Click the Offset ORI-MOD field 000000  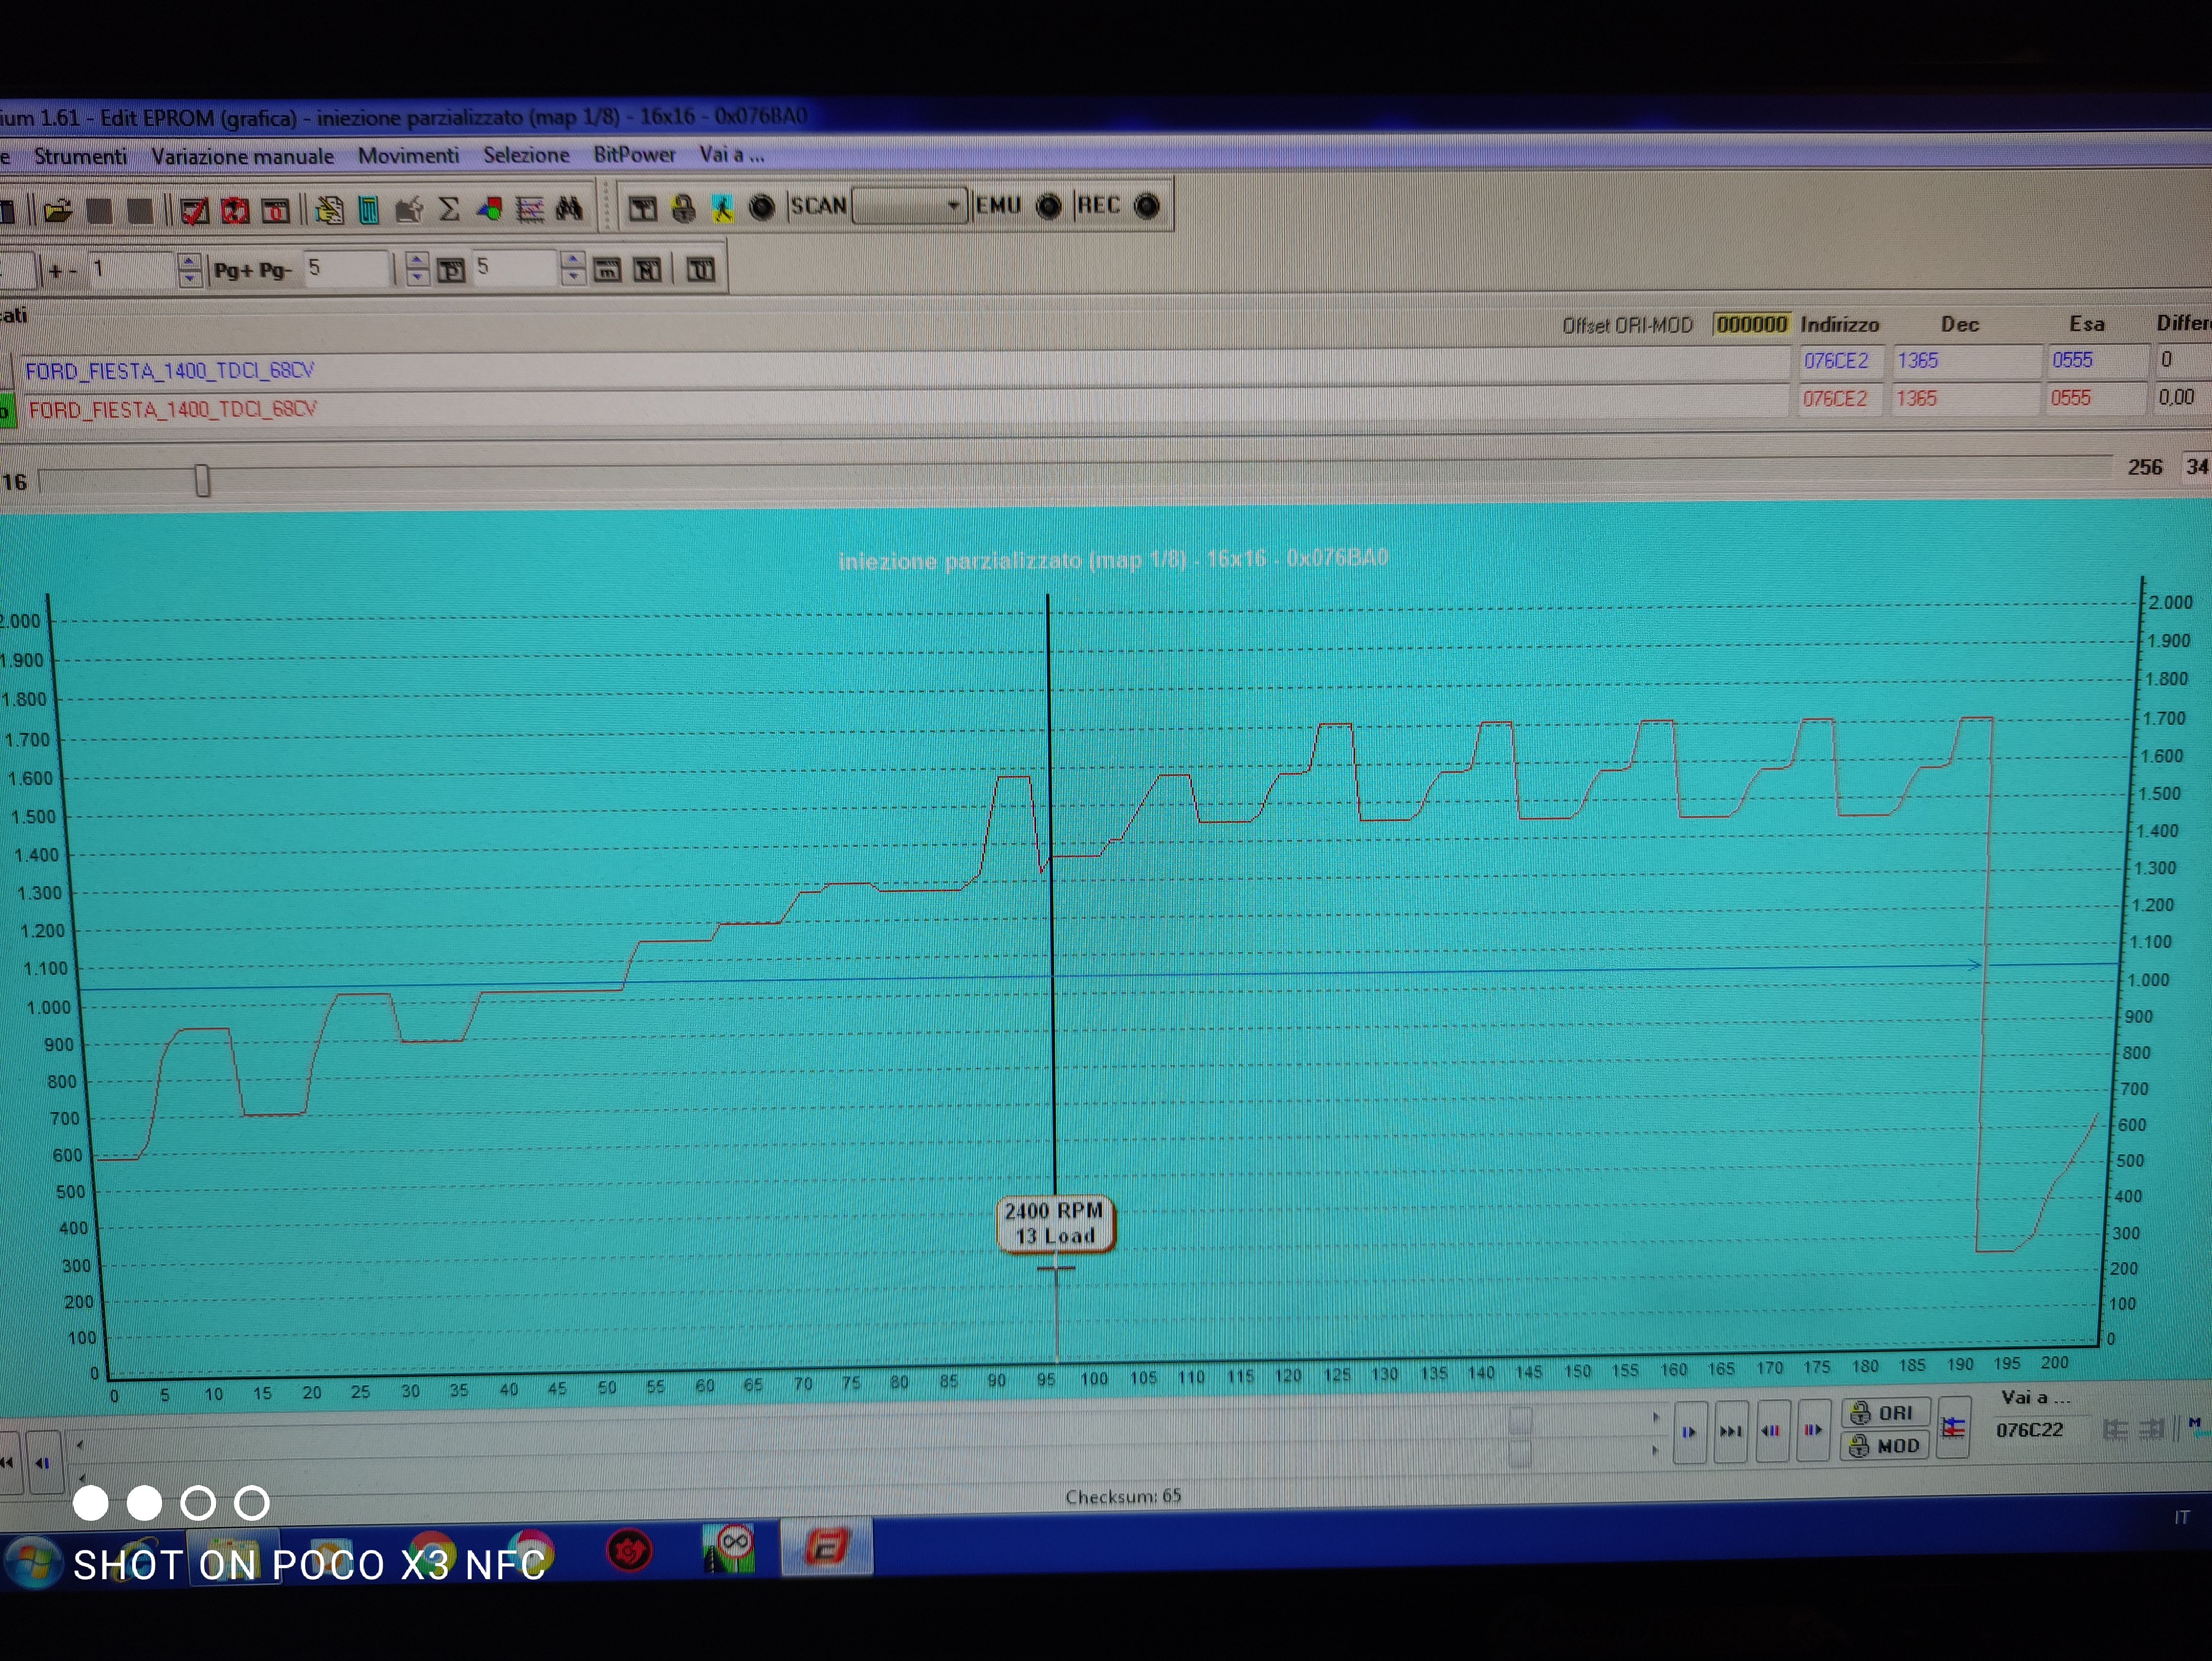1751,324
